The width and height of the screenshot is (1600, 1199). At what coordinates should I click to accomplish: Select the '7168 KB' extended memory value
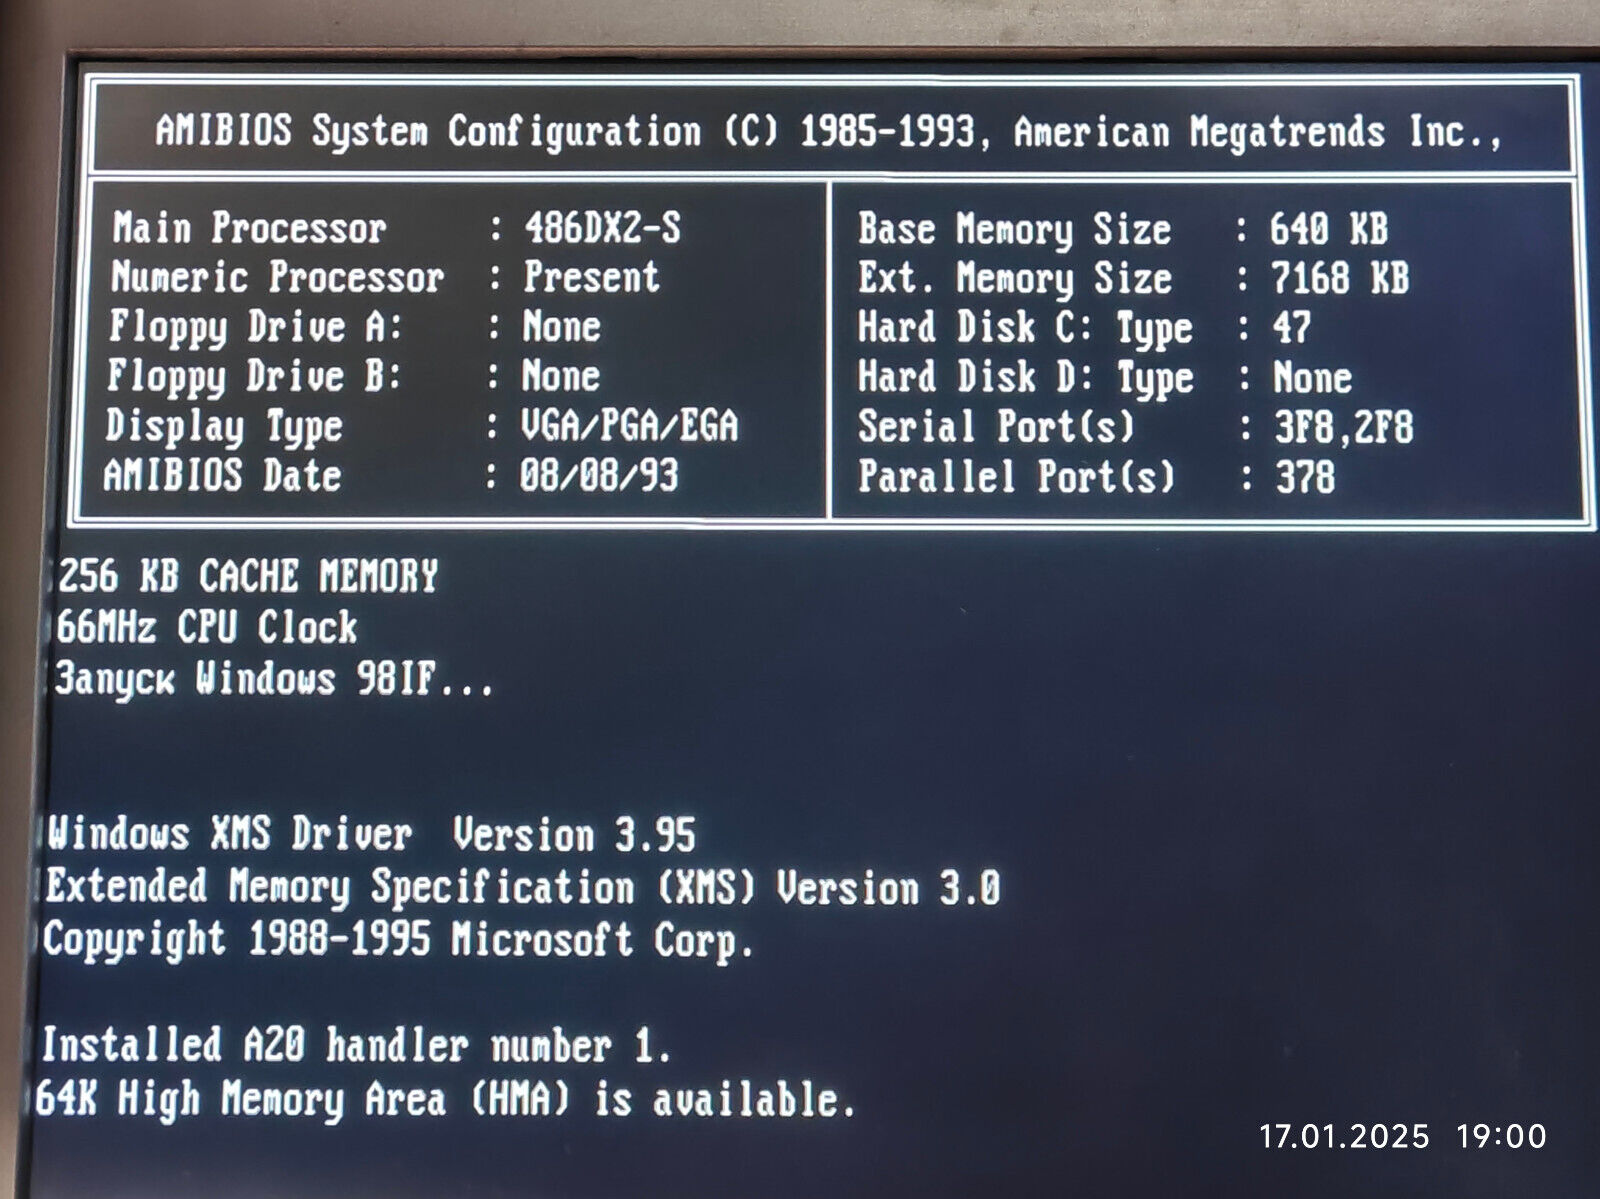tap(1340, 278)
